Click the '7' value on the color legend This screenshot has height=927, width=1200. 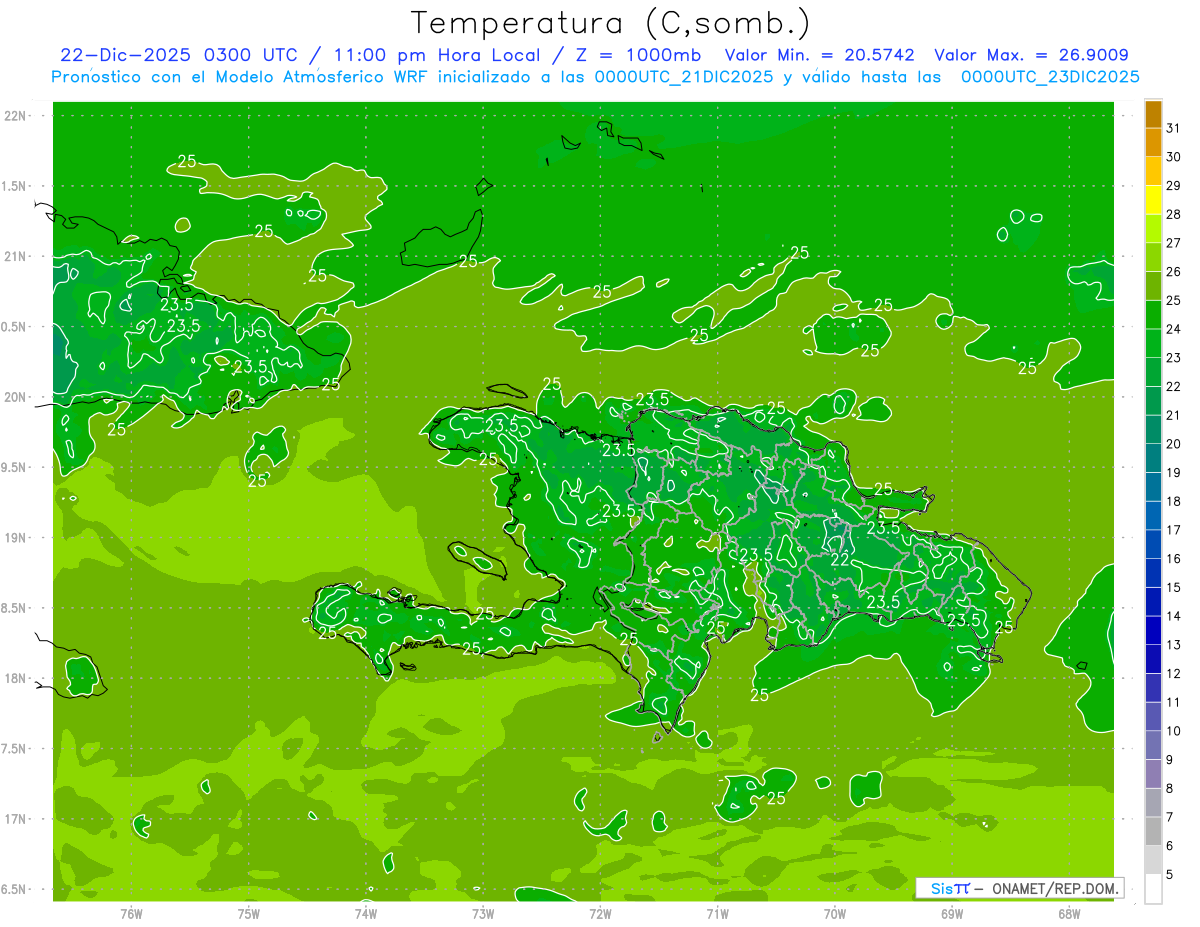pos(1170,818)
